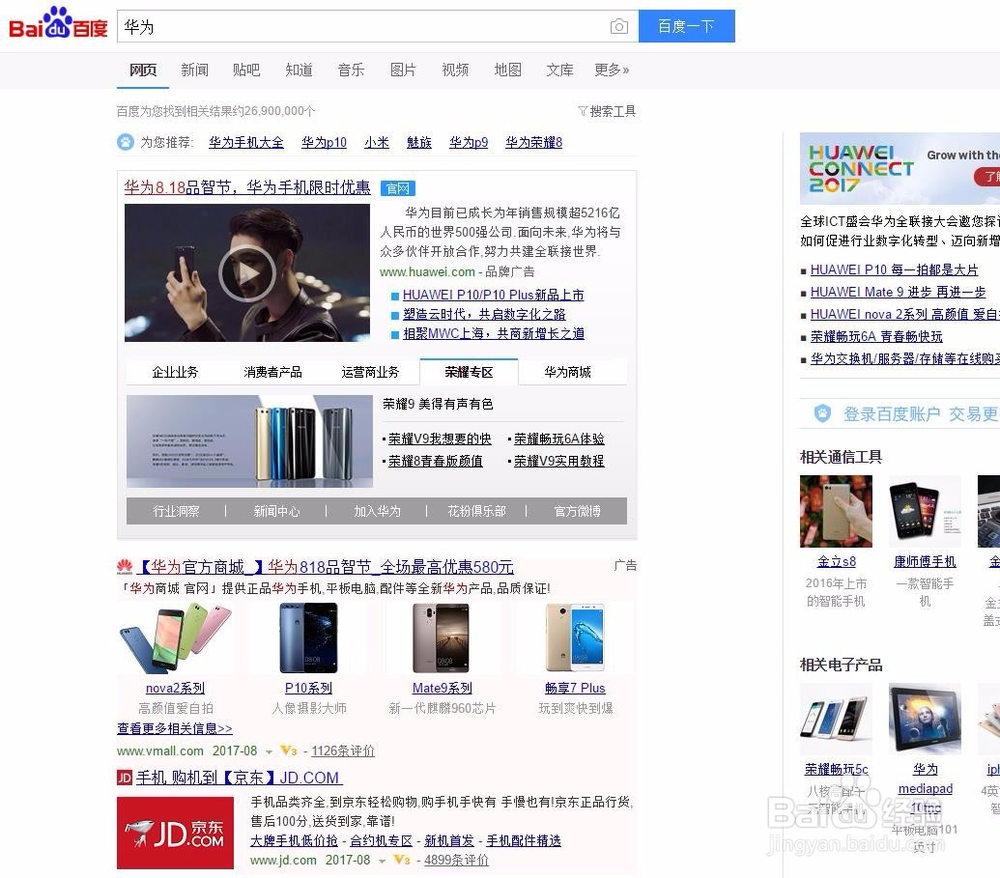Click the 康师傅手机 product image

coord(925,511)
